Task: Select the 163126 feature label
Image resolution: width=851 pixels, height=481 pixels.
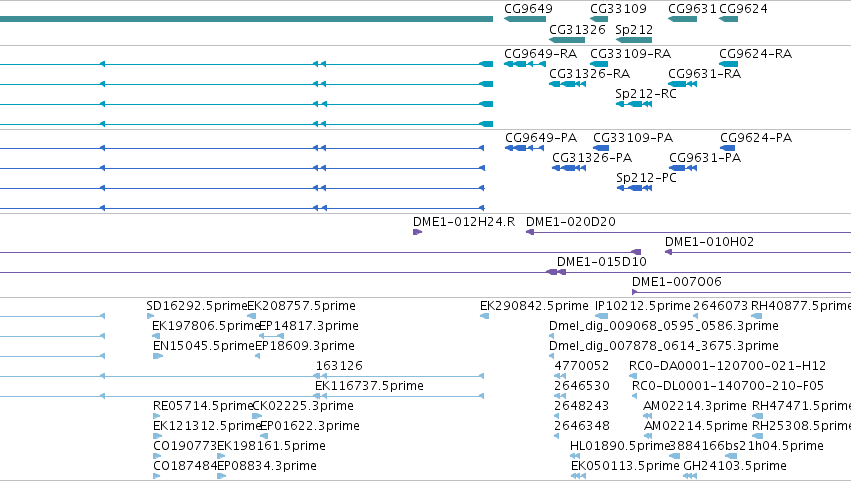Action: [339, 366]
